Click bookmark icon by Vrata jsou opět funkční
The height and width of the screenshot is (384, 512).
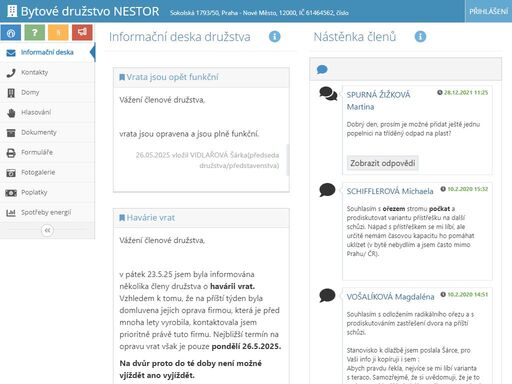[x=122, y=77]
